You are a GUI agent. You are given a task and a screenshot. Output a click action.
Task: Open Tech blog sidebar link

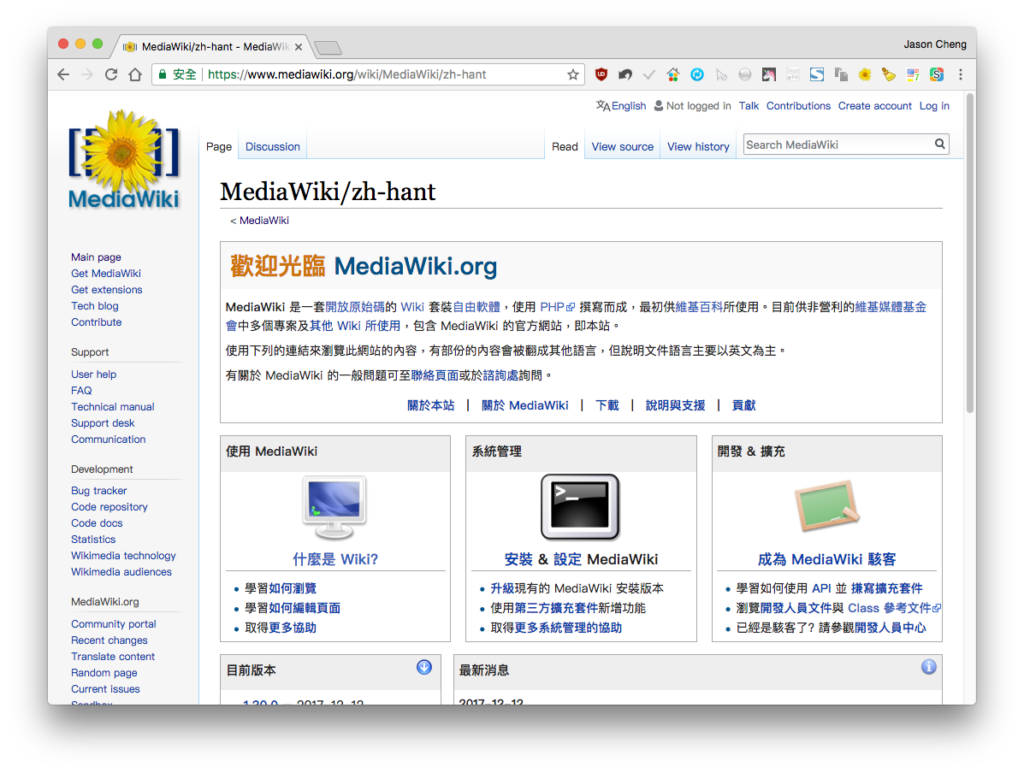pos(95,306)
